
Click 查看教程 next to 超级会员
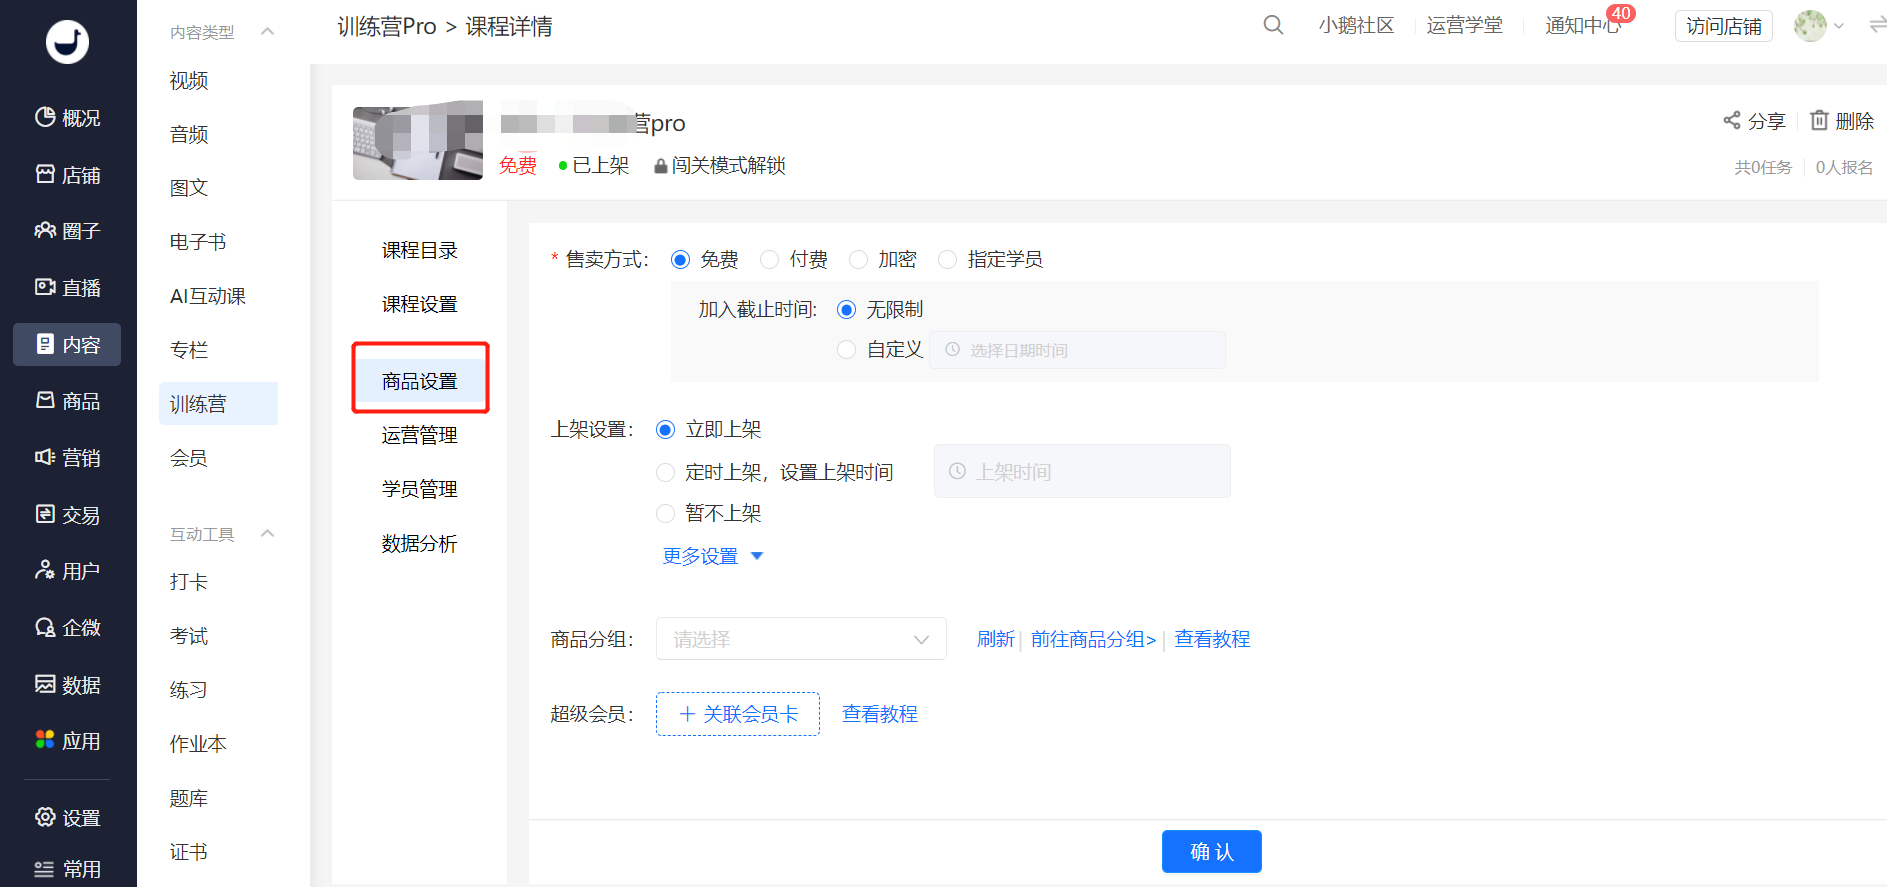tap(880, 714)
